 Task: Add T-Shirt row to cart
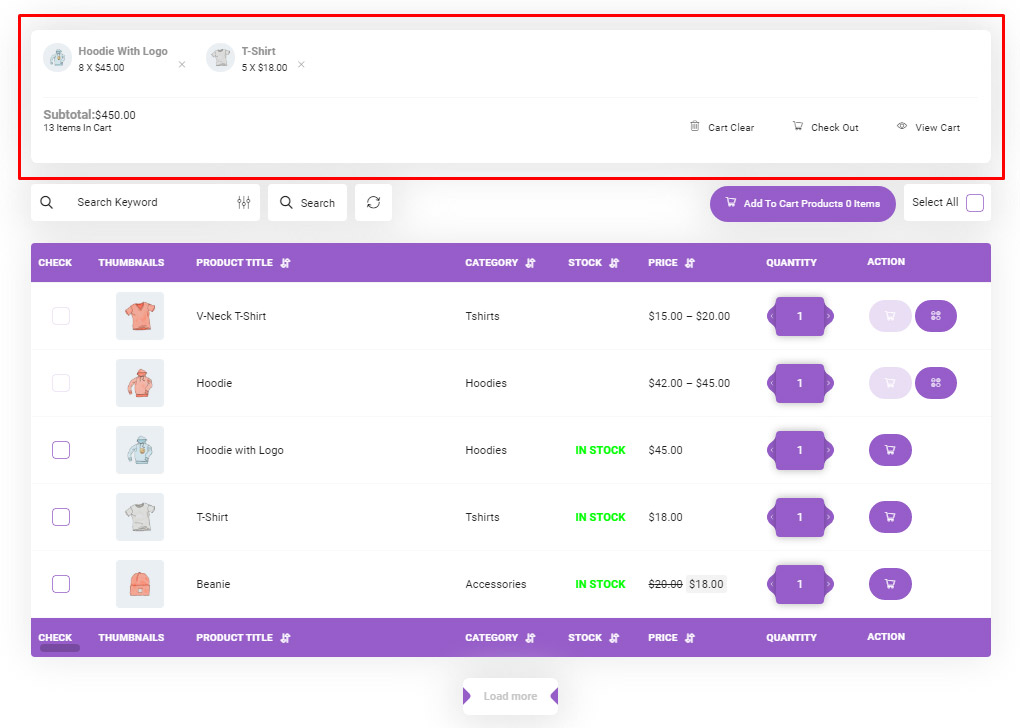tap(890, 517)
